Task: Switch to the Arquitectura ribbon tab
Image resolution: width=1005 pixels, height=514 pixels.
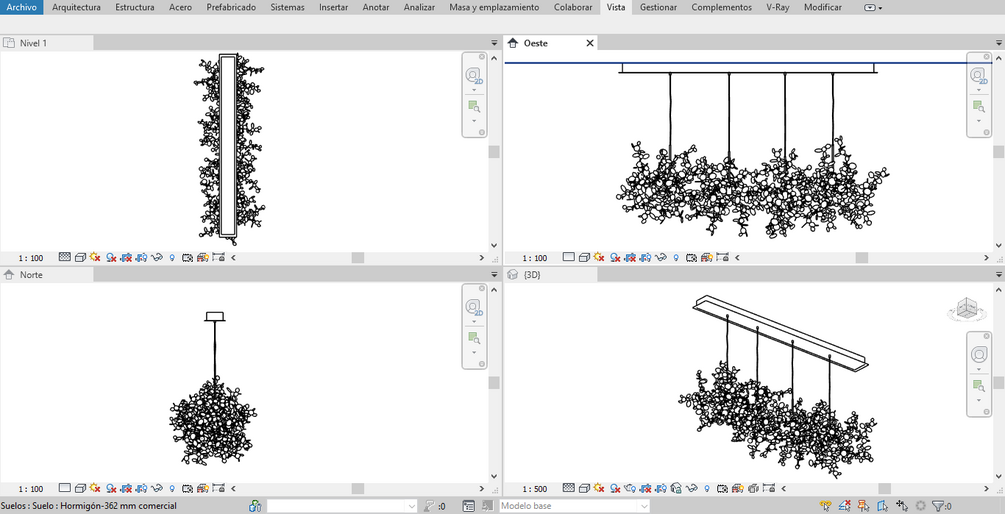Action: pyautogui.click(x=76, y=8)
